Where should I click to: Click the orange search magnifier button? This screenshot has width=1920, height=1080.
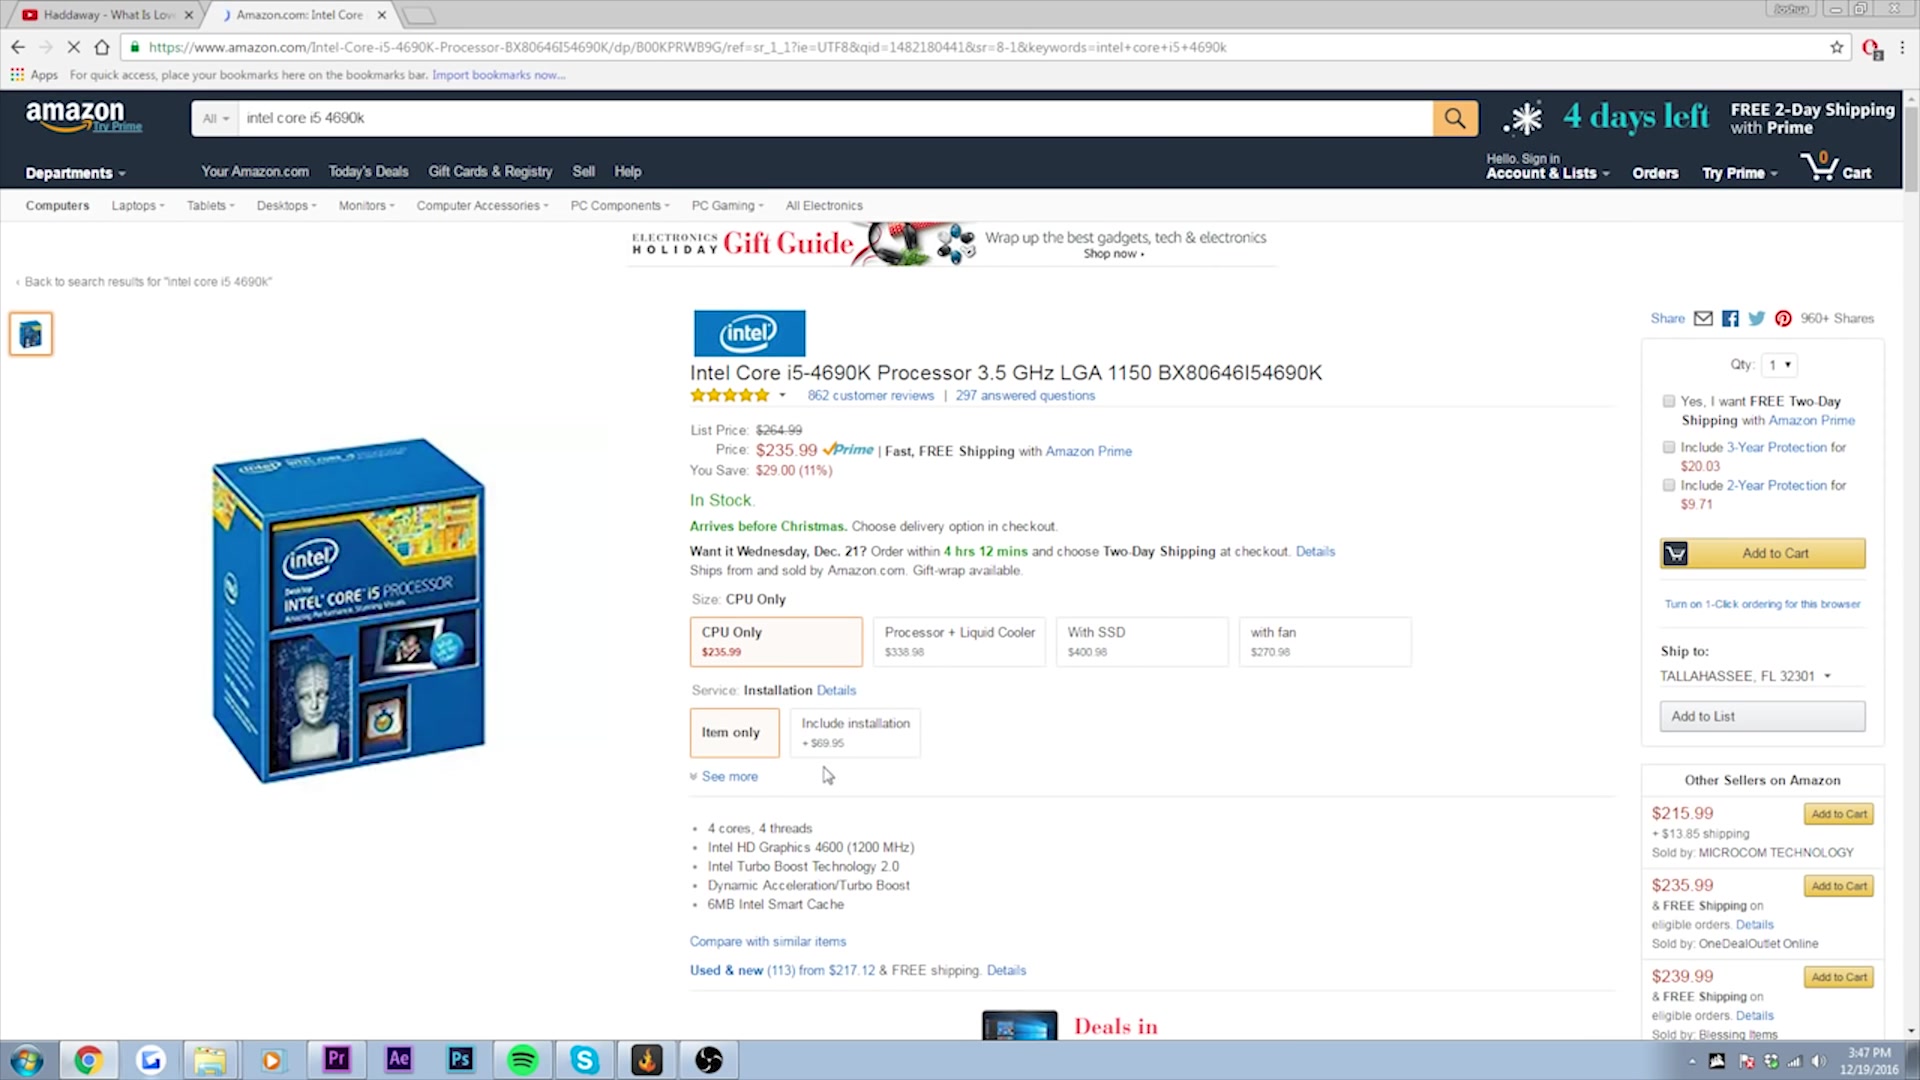(1455, 118)
